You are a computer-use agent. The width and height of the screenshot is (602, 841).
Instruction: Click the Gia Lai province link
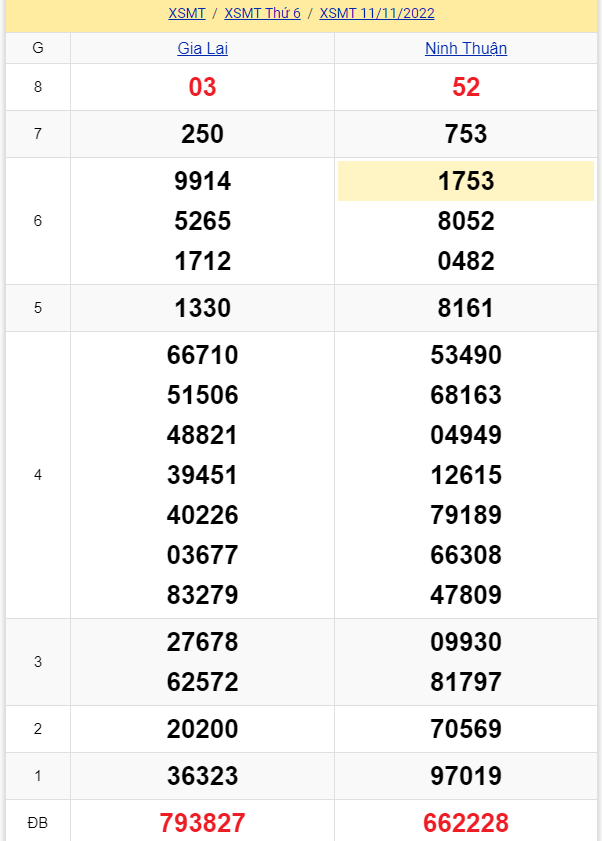pyautogui.click(x=202, y=48)
